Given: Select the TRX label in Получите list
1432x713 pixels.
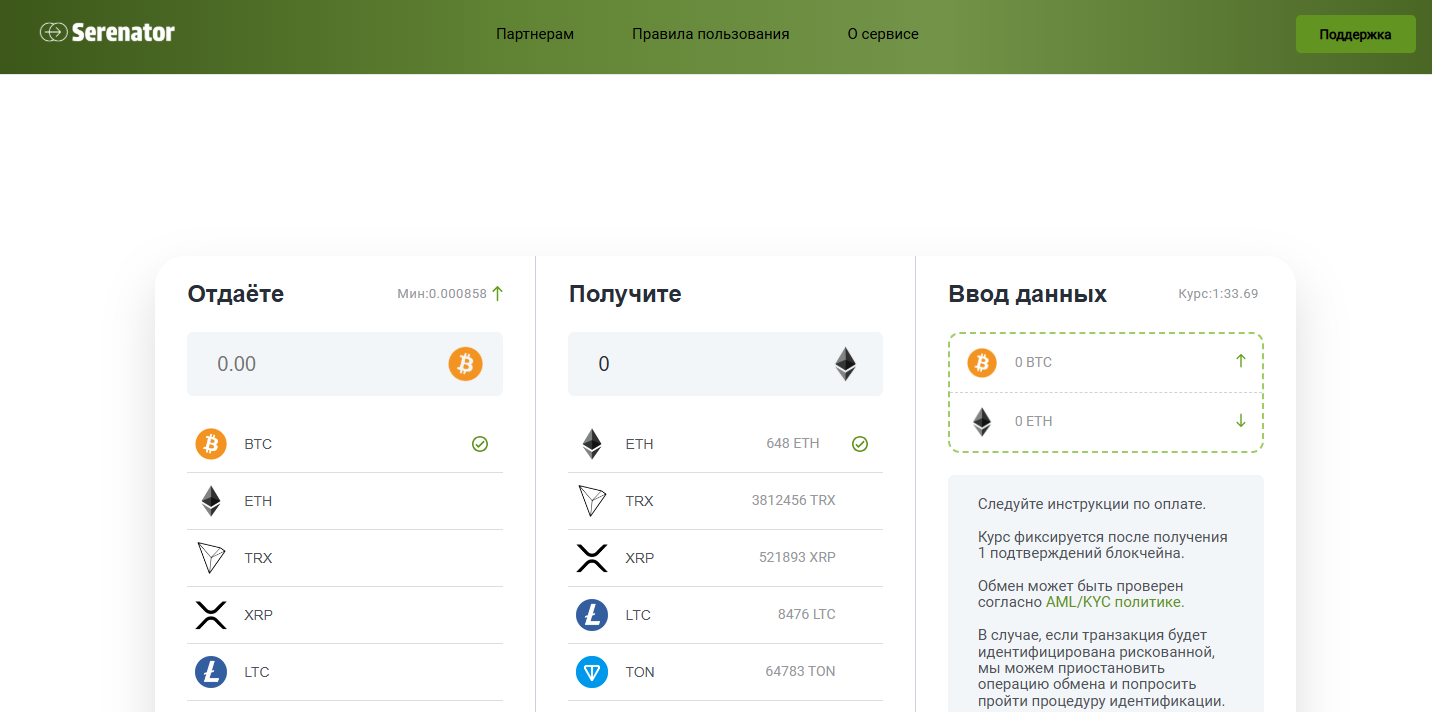Looking at the screenshot, I should 639,501.
